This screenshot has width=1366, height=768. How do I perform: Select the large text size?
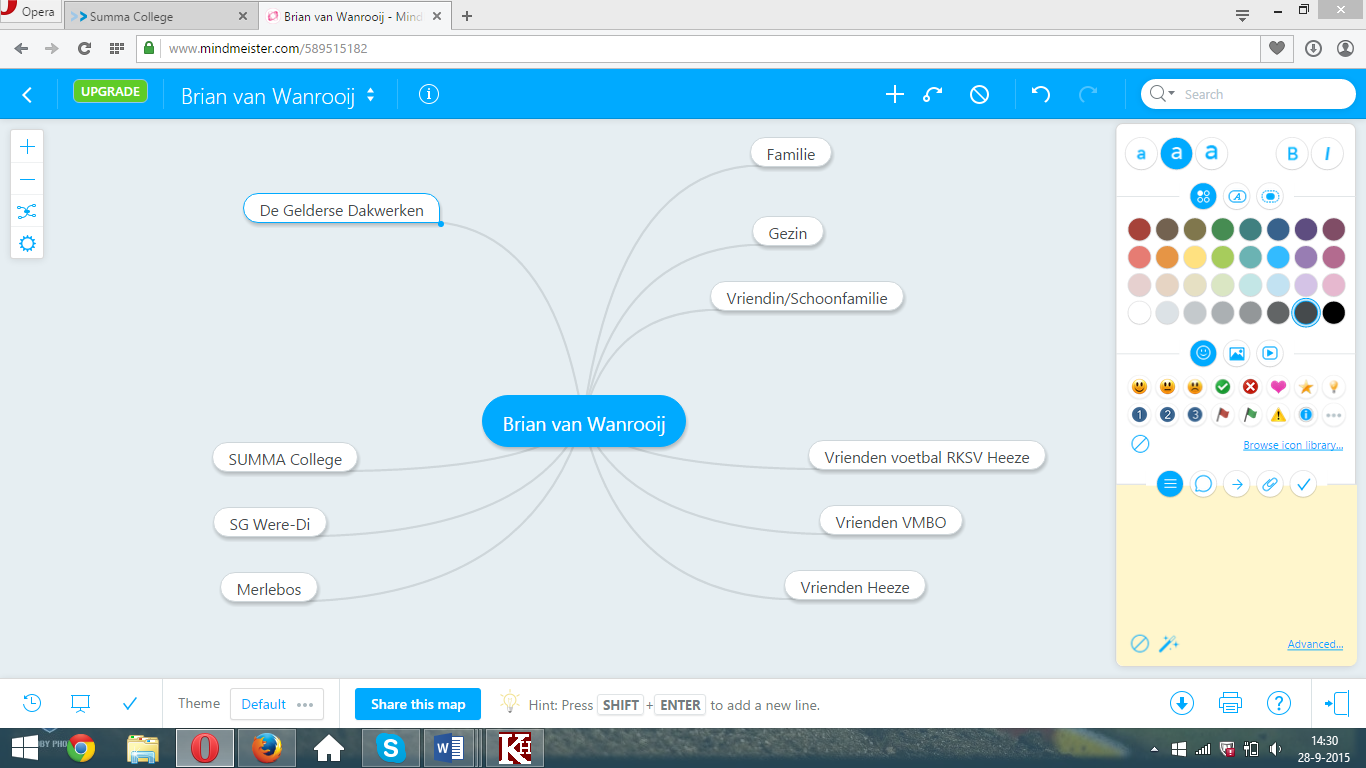point(1211,153)
